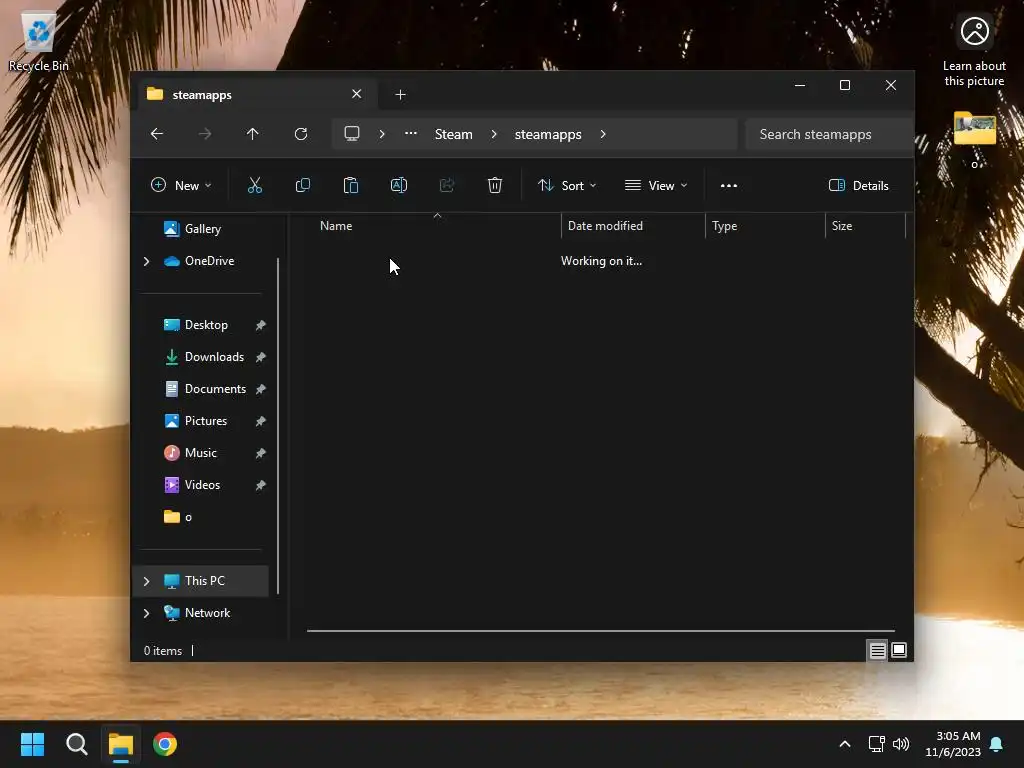Select the steamapps tab
The height and width of the screenshot is (768, 1024).
click(x=255, y=95)
